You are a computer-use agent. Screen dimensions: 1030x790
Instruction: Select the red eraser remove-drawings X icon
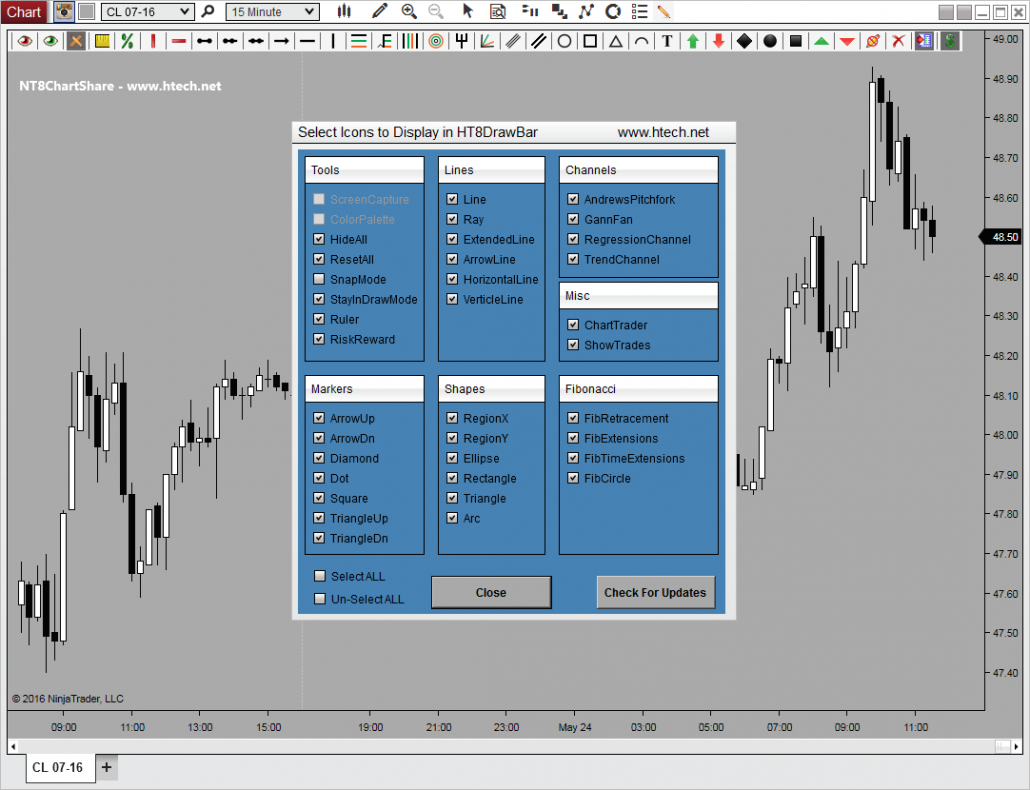point(898,41)
